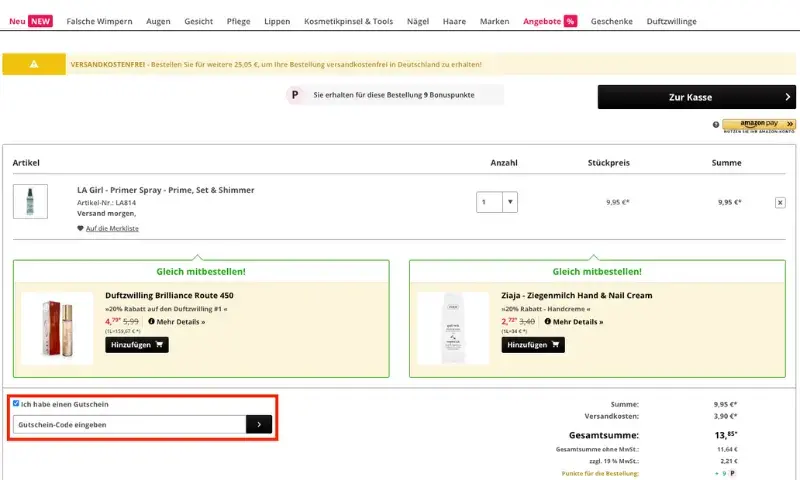
Task: Add Duftzwilling Brilliance with Hinzufügen button
Action: pos(137,345)
